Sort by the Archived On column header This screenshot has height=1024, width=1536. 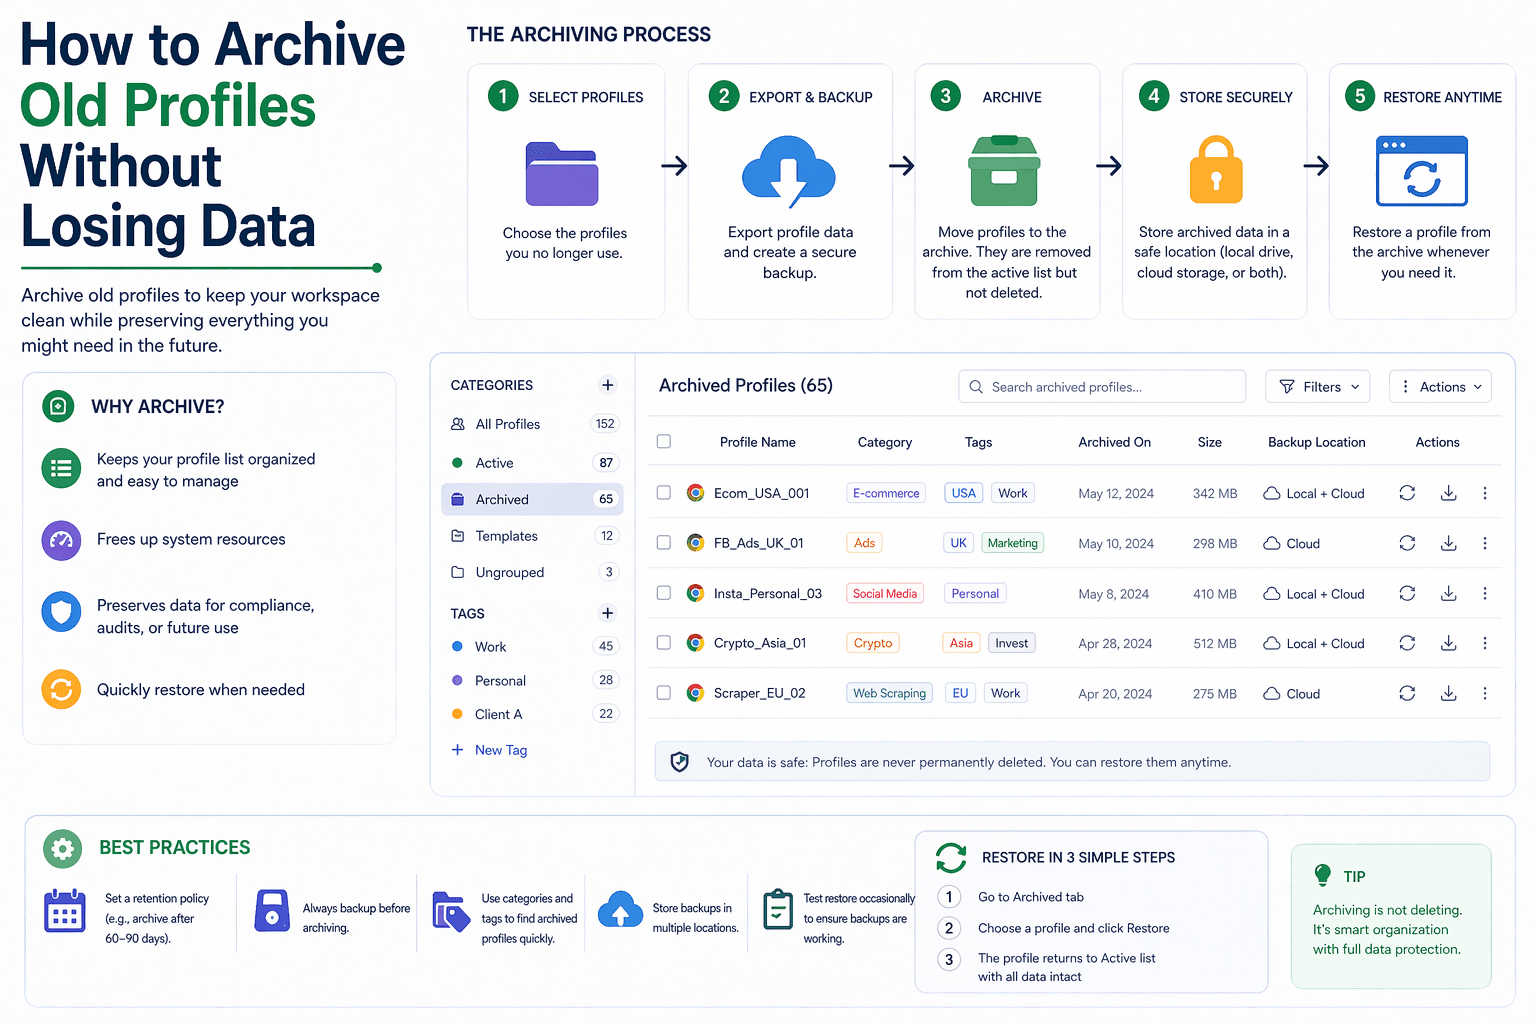coord(1114,442)
